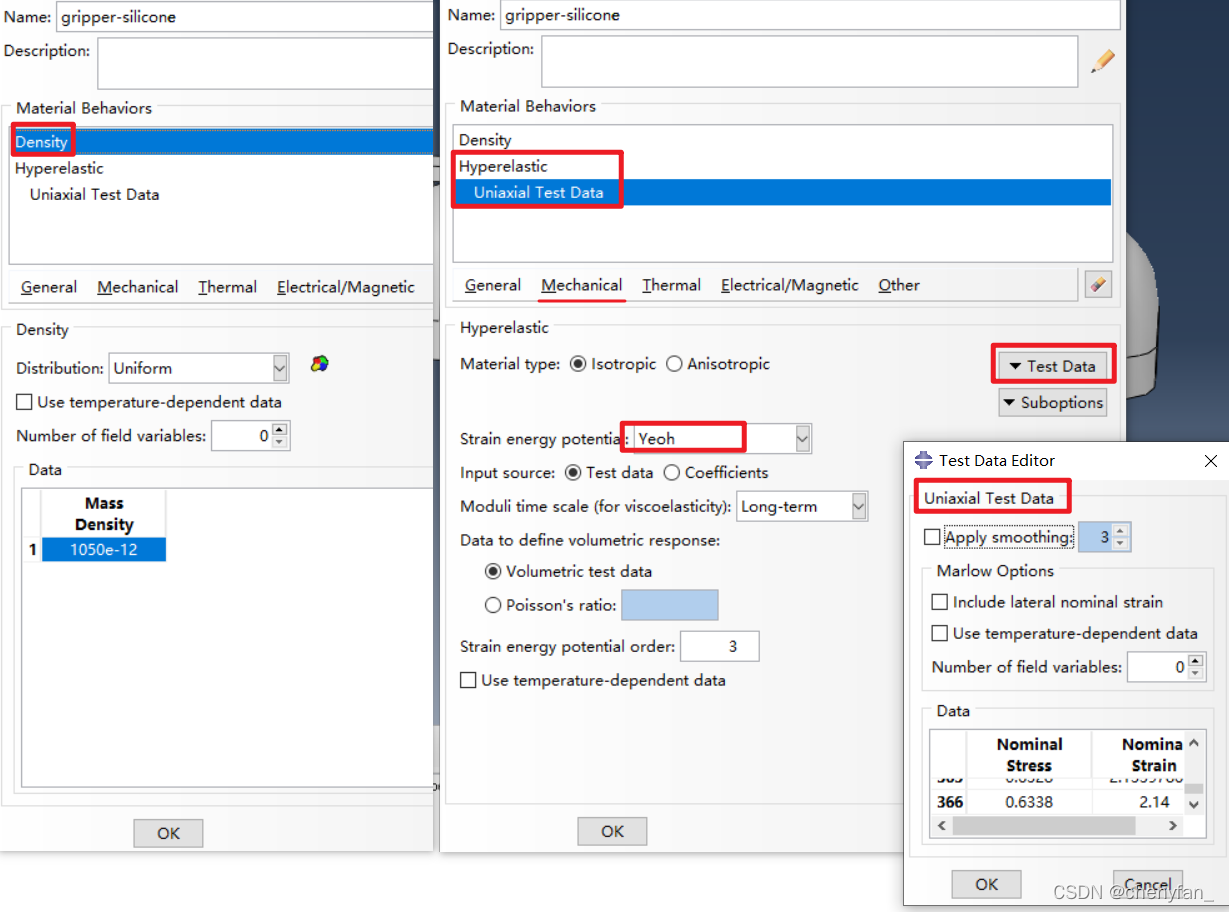Select the Anisotropic material type
This screenshot has width=1229, height=912.
point(675,364)
